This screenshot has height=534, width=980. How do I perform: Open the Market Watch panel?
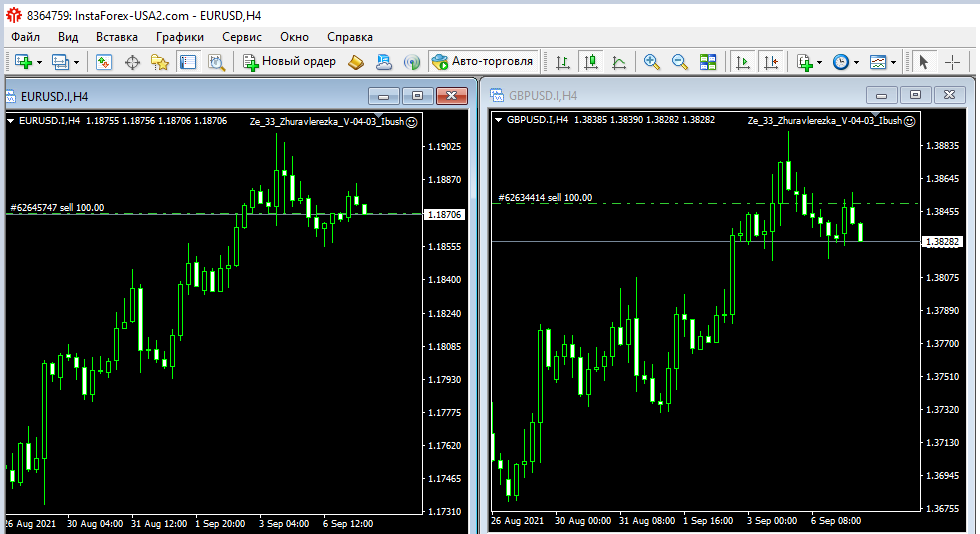(x=104, y=62)
